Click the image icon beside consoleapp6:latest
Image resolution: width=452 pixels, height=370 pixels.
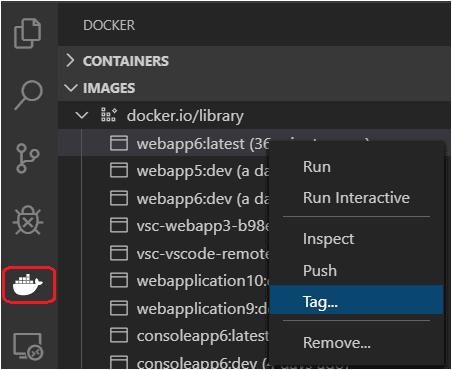(x=119, y=335)
